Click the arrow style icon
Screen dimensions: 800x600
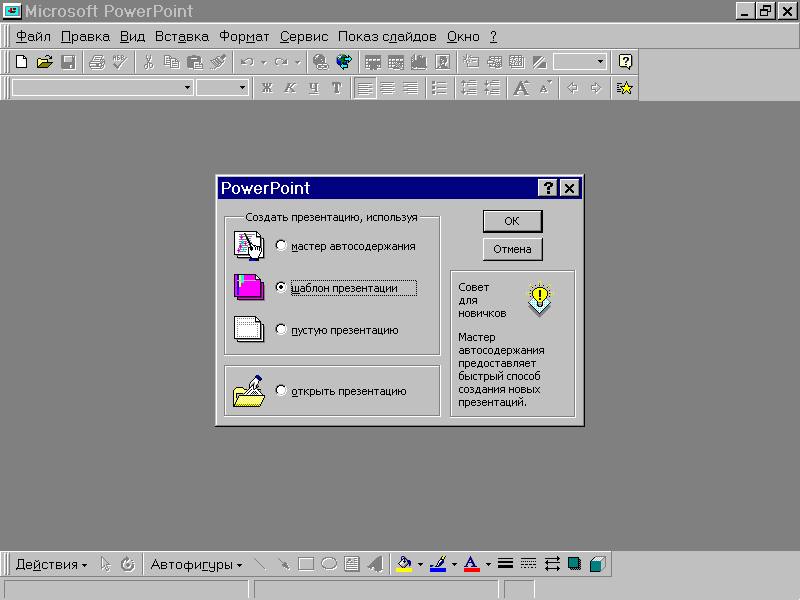click(552, 564)
